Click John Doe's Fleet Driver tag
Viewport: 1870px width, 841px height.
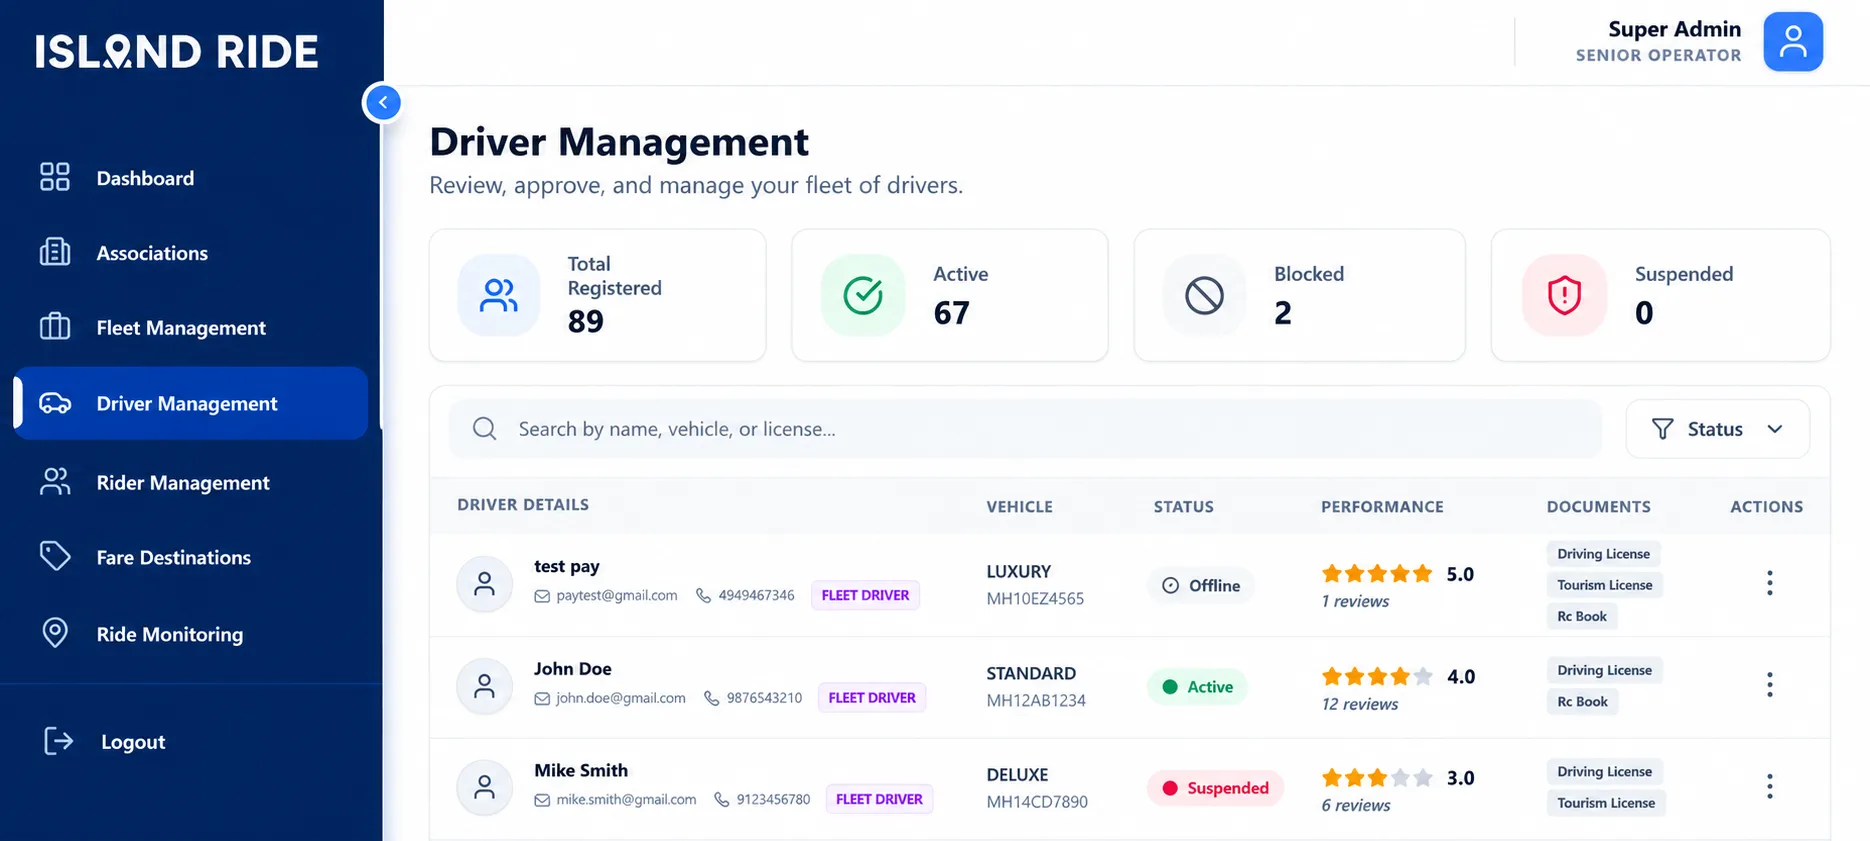[872, 697]
